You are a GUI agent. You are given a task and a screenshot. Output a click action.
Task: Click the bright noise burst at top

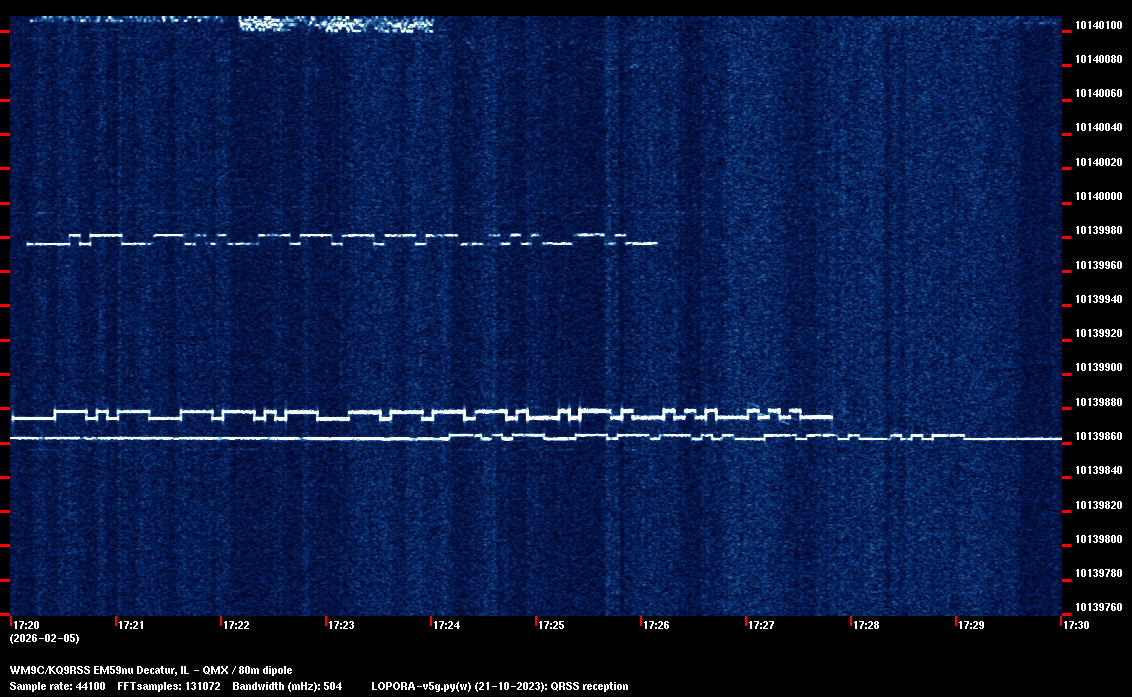pos(335,24)
